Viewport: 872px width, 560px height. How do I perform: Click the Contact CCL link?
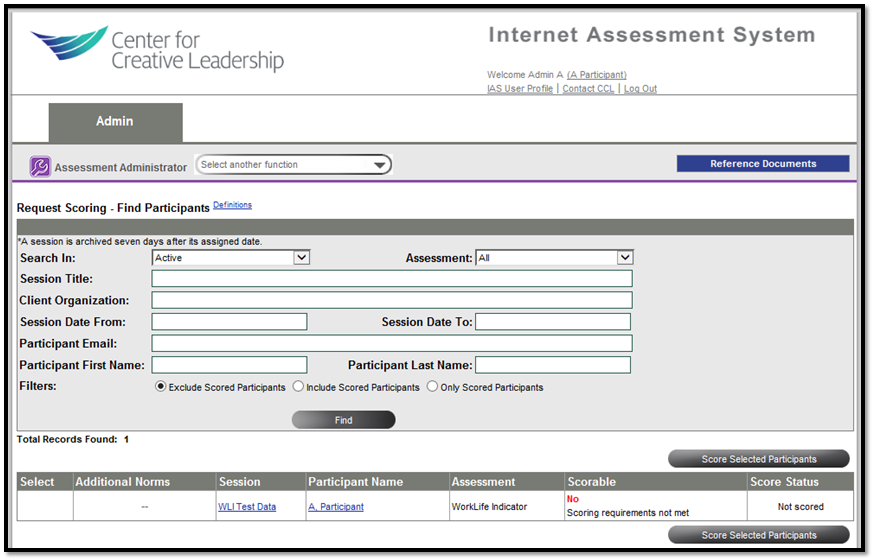click(x=588, y=89)
